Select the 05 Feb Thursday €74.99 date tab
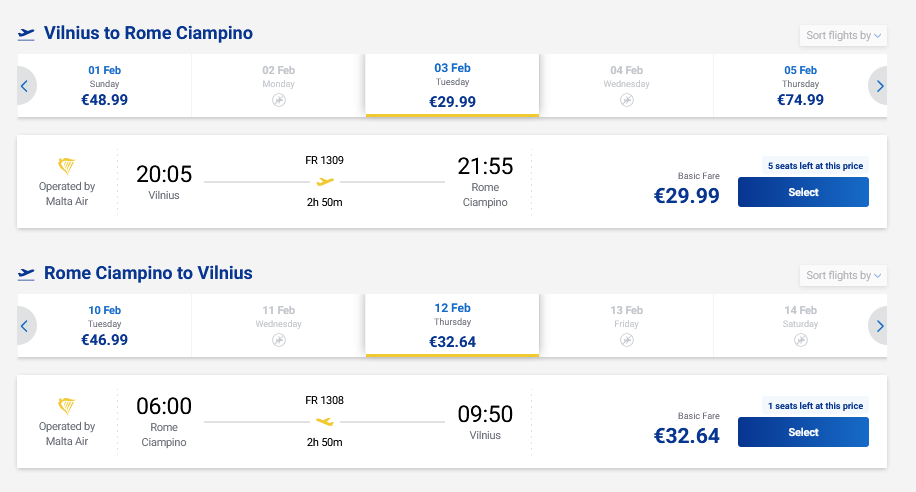This screenshot has width=916, height=492. coord(800,85)
